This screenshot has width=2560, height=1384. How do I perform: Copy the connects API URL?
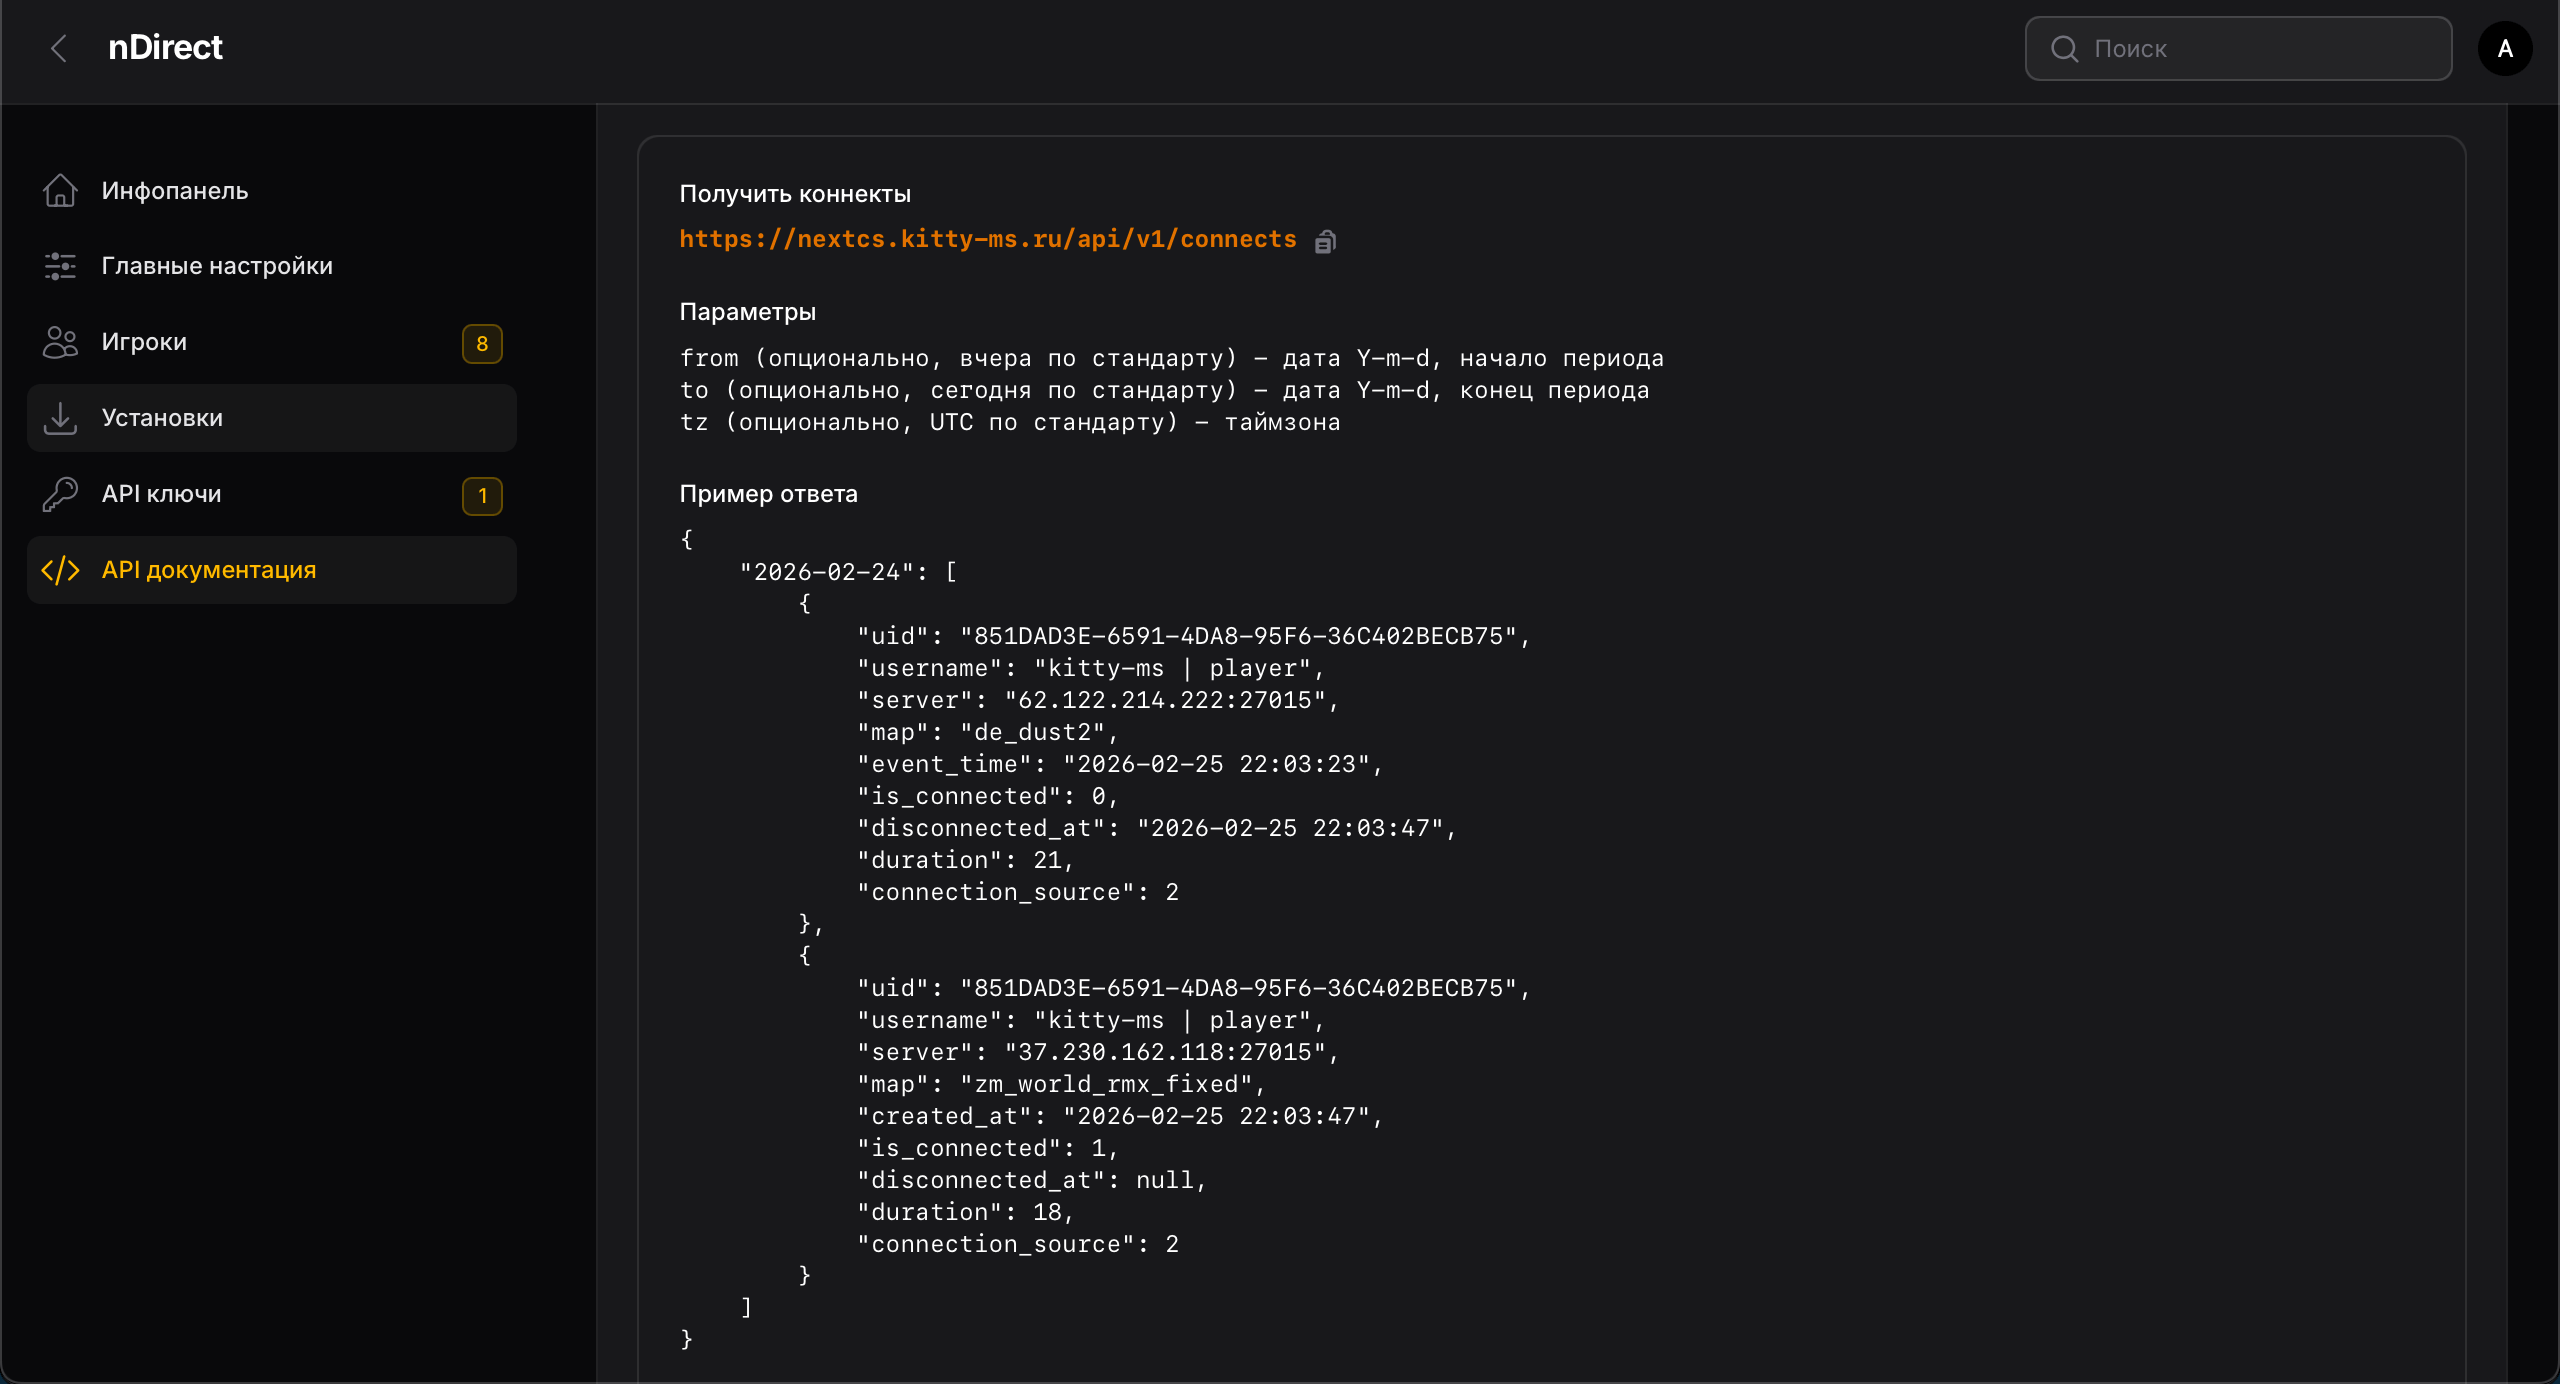pyautogui.click(x=1325, y=241)
